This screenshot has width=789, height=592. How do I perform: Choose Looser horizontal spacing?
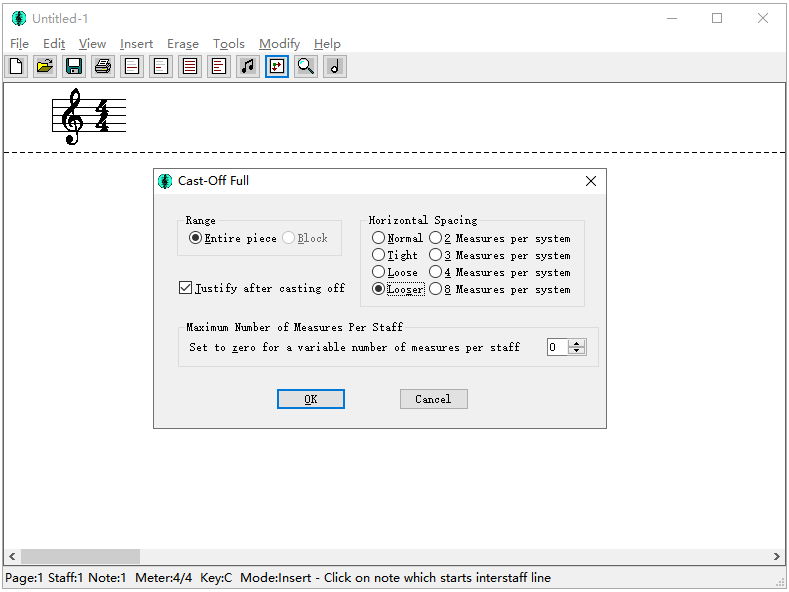click(398, 289)
